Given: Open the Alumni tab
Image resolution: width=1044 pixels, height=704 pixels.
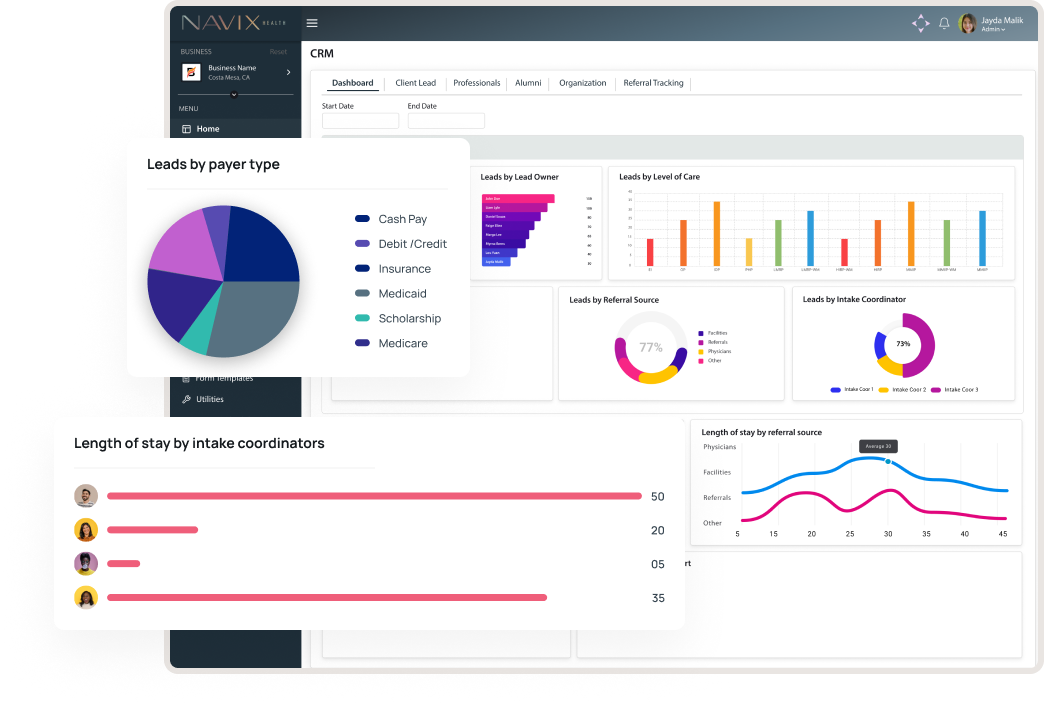Looking at the screenshot, I should [528, 83].
